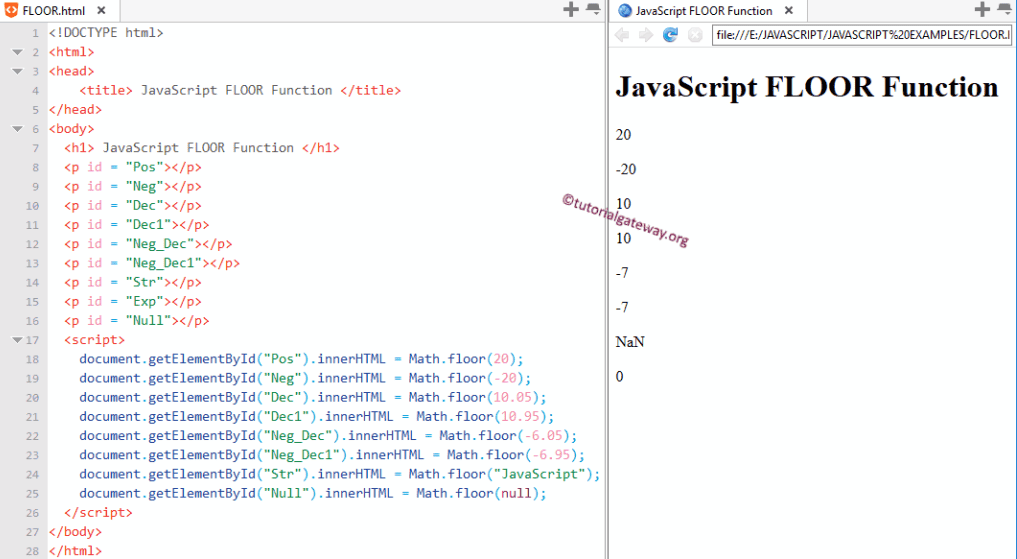Click the Math.floor(-6.95) code line
This screenshot has width=1017, height=559.
[x=332, y=455]
